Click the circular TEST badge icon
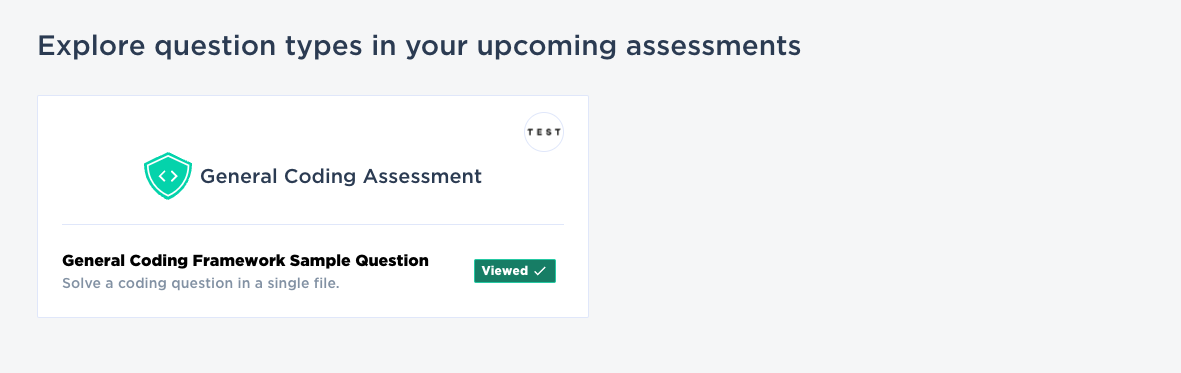Viewport: 1181px width, 373px height. click(544, 132)
